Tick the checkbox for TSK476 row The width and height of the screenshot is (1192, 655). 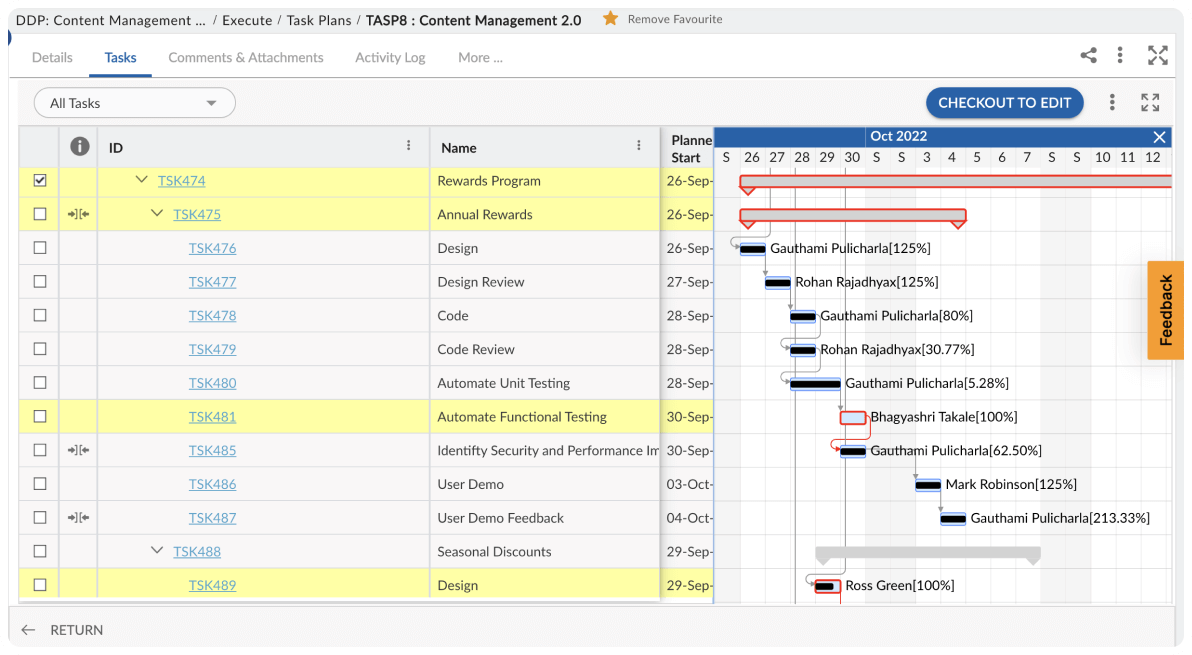point(40,248)
